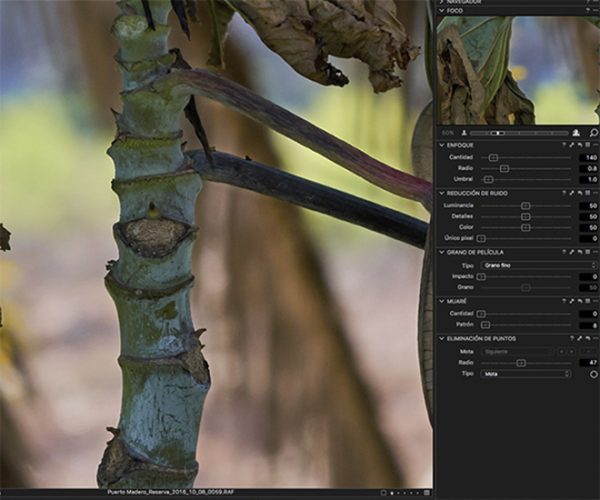Reset Eliminación de puntos adjustments

[x=588, y=339]
